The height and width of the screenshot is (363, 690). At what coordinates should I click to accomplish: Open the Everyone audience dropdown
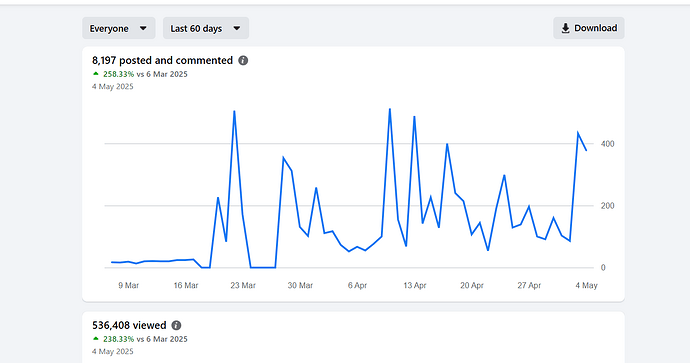coord(119,28)
